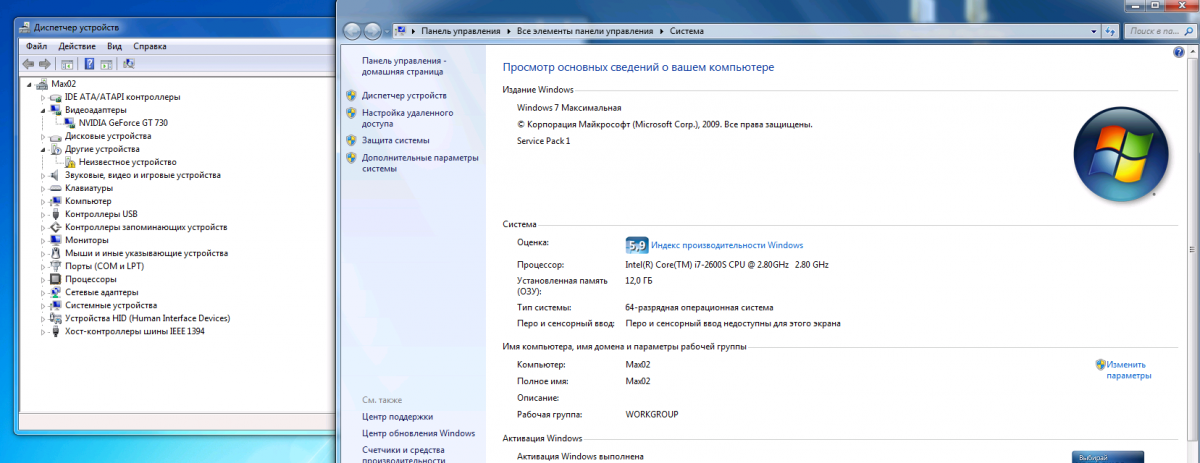The image size is (1200, 463).
Task: Click the Контроллеры USB icon
Action: click(x=57, y=214)
